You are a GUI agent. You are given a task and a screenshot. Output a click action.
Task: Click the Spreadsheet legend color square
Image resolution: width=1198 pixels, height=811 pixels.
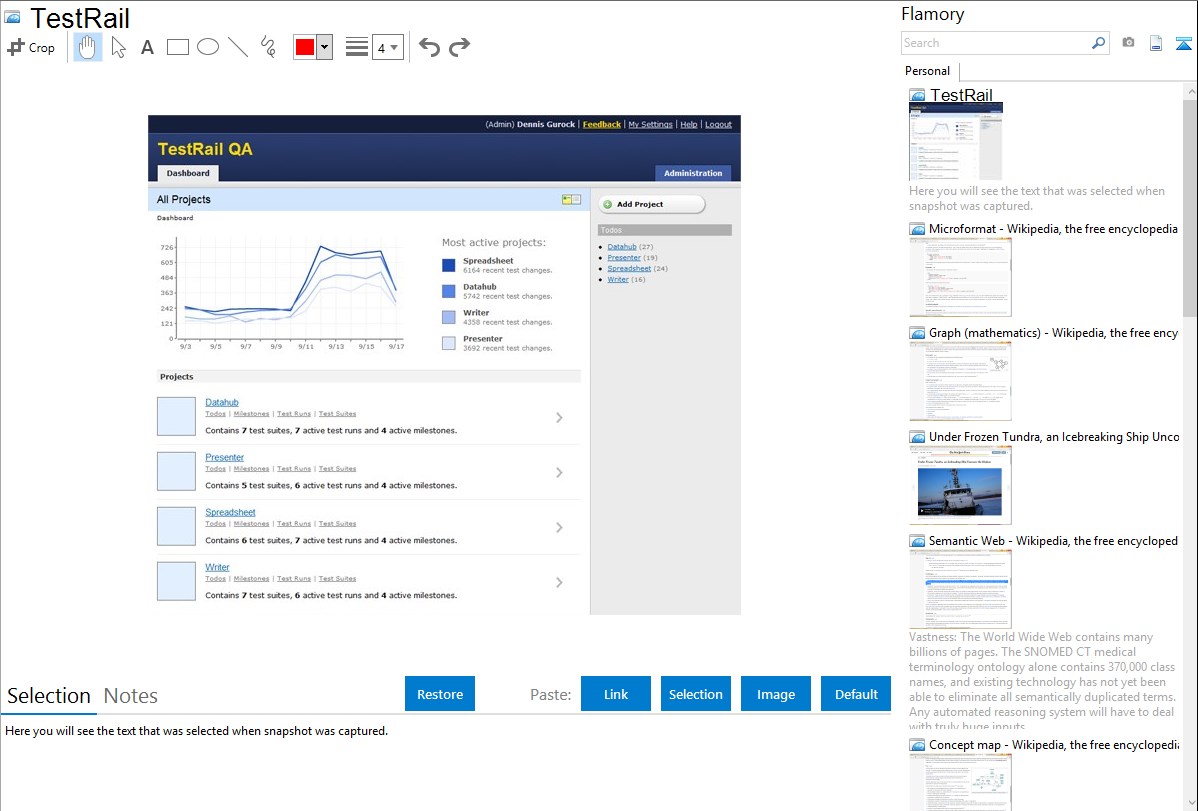click(448, 265)
